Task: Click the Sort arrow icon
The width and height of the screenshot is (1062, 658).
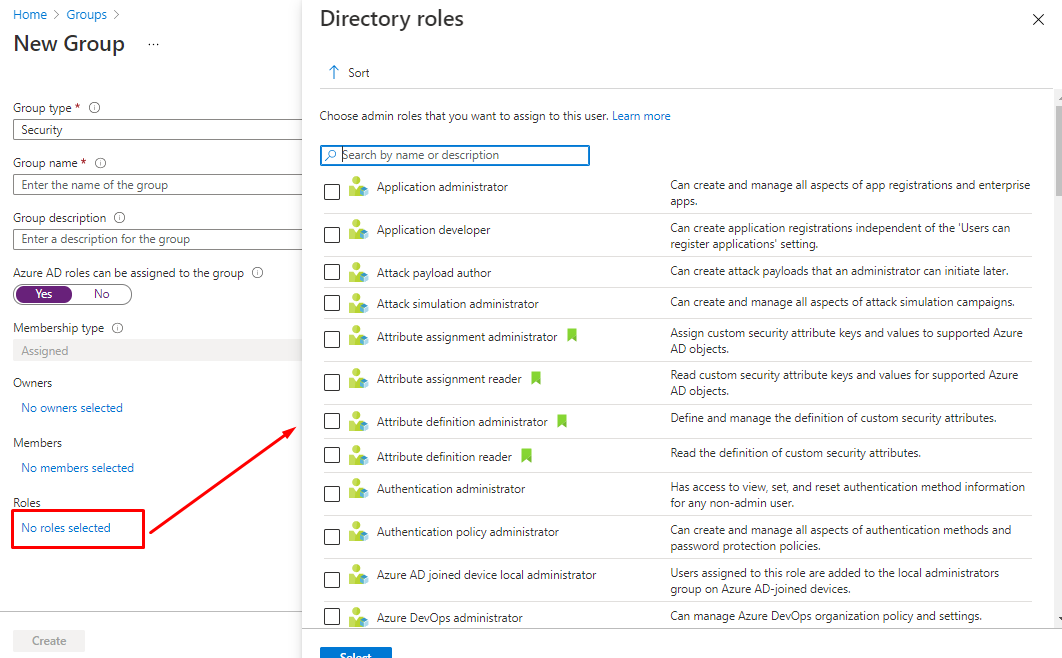Action: click(x=334, y=72)
